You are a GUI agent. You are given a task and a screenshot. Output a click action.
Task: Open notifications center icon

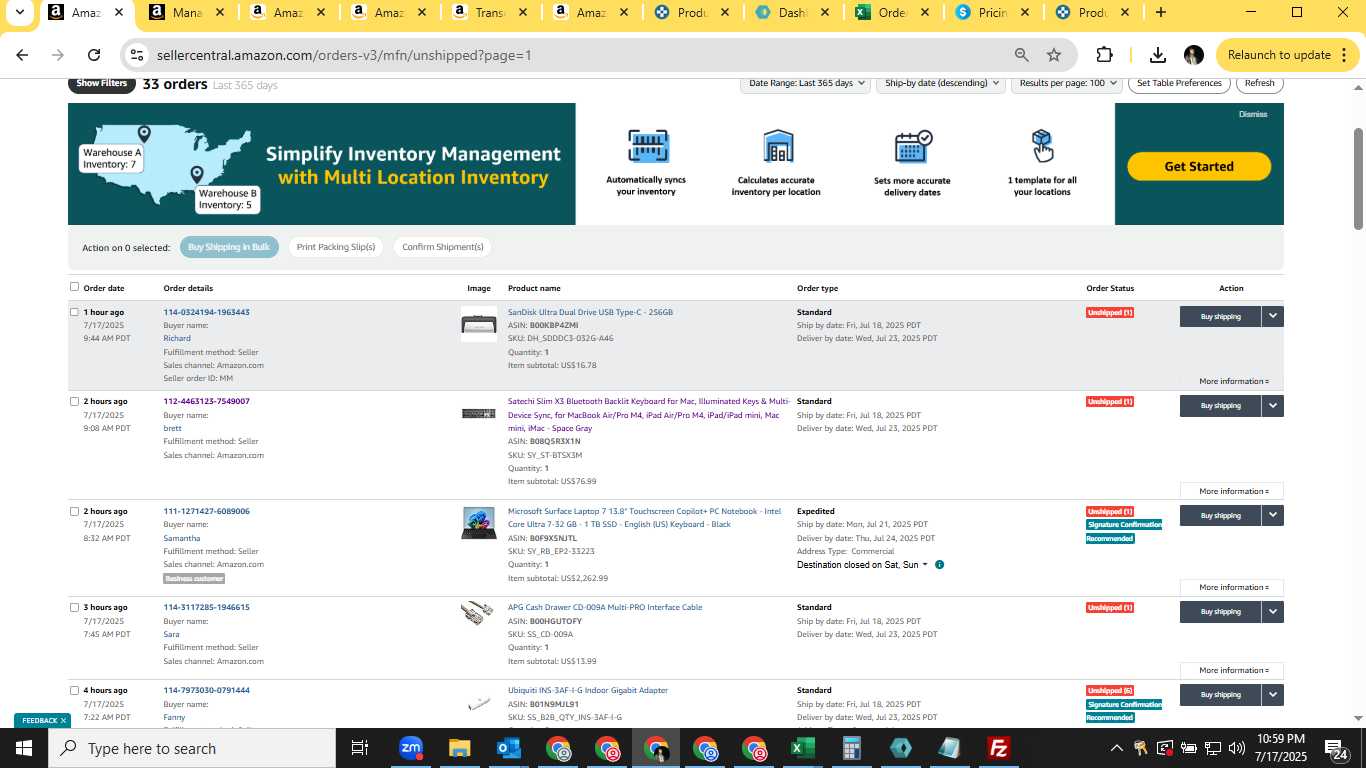coord(1336,748)
